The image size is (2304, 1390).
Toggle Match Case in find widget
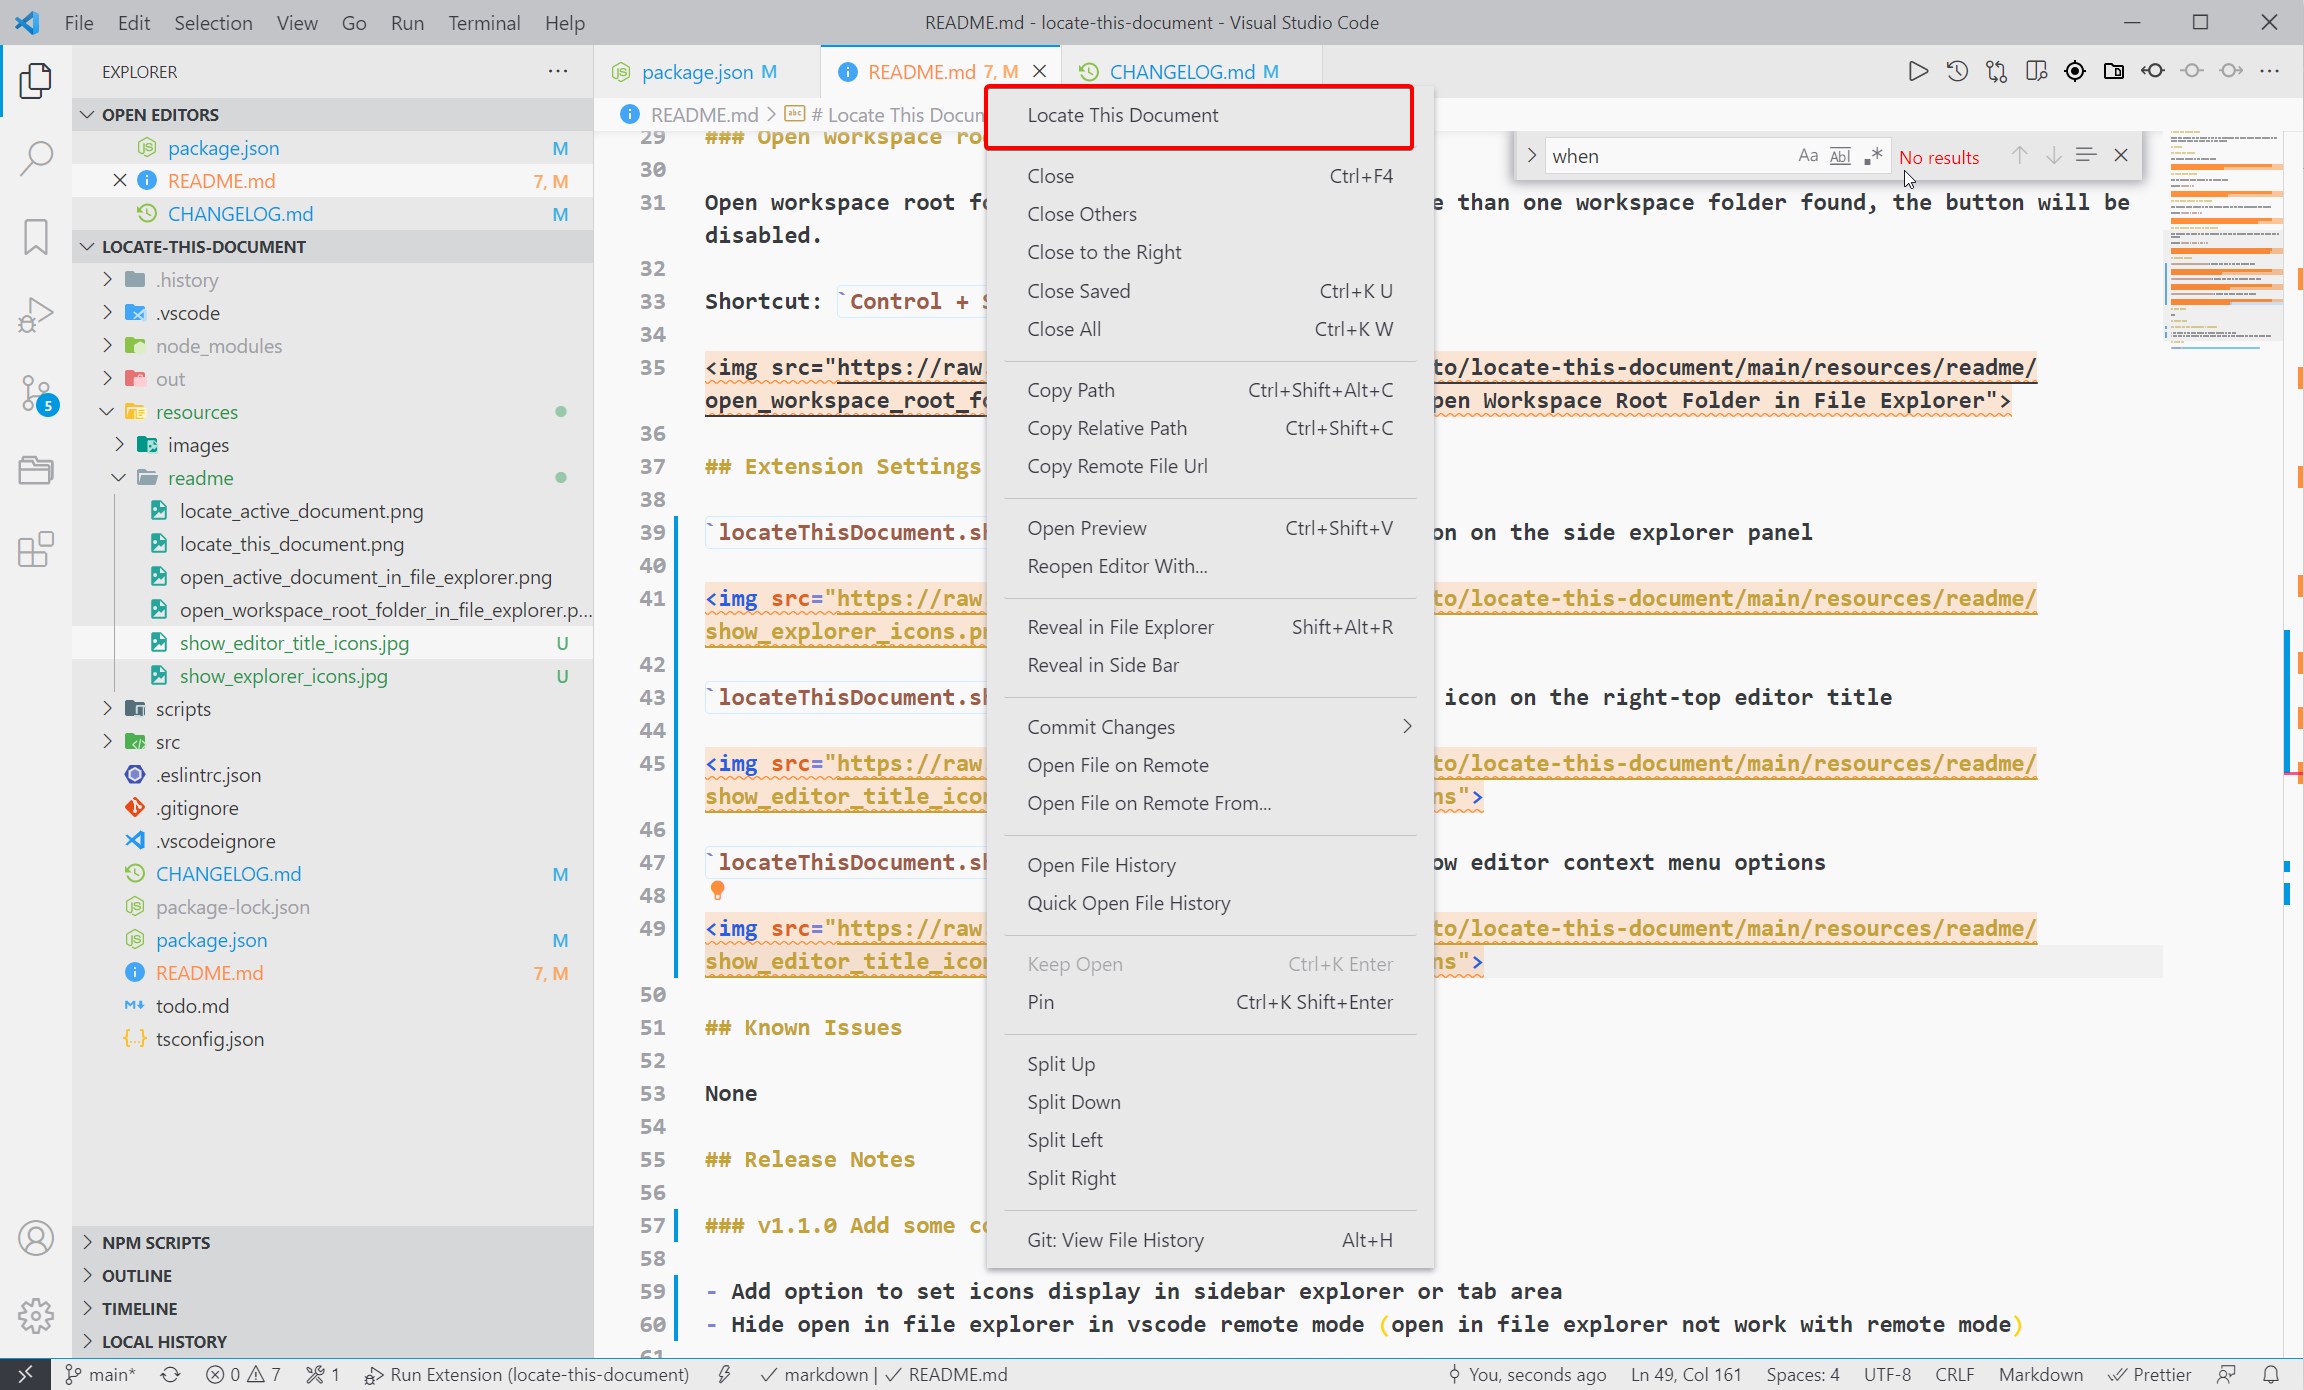pos(1807,156)
